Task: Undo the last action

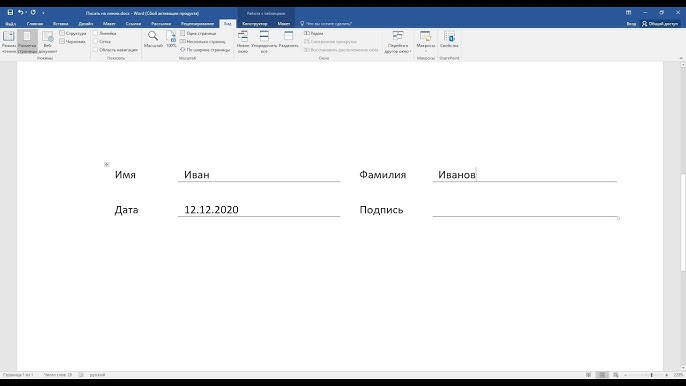Action: tap(20, 13)
